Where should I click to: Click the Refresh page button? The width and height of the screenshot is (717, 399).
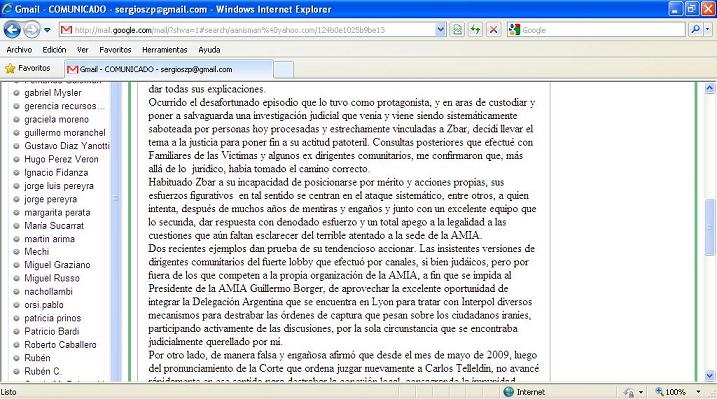pos(475,30)
